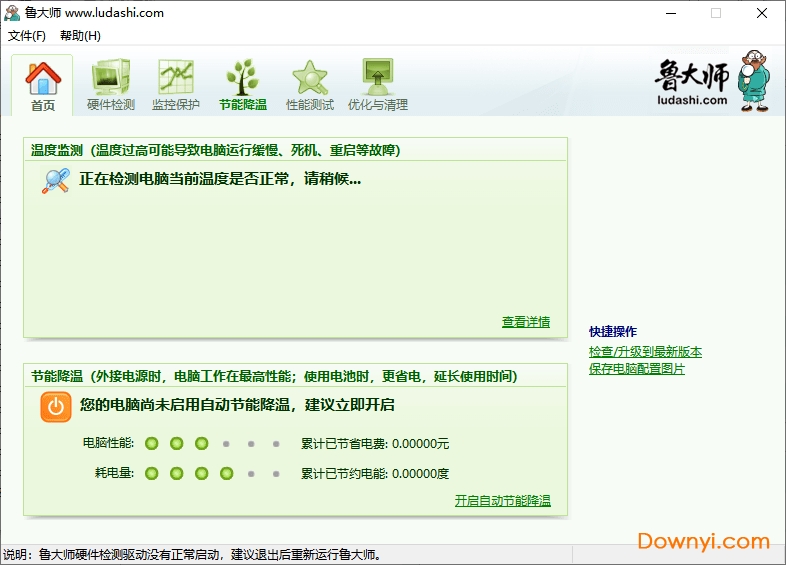Screen dimensions: 786x565
Task: Set 耗电量 level to fourth green dot
Action: tap(226, 474)
